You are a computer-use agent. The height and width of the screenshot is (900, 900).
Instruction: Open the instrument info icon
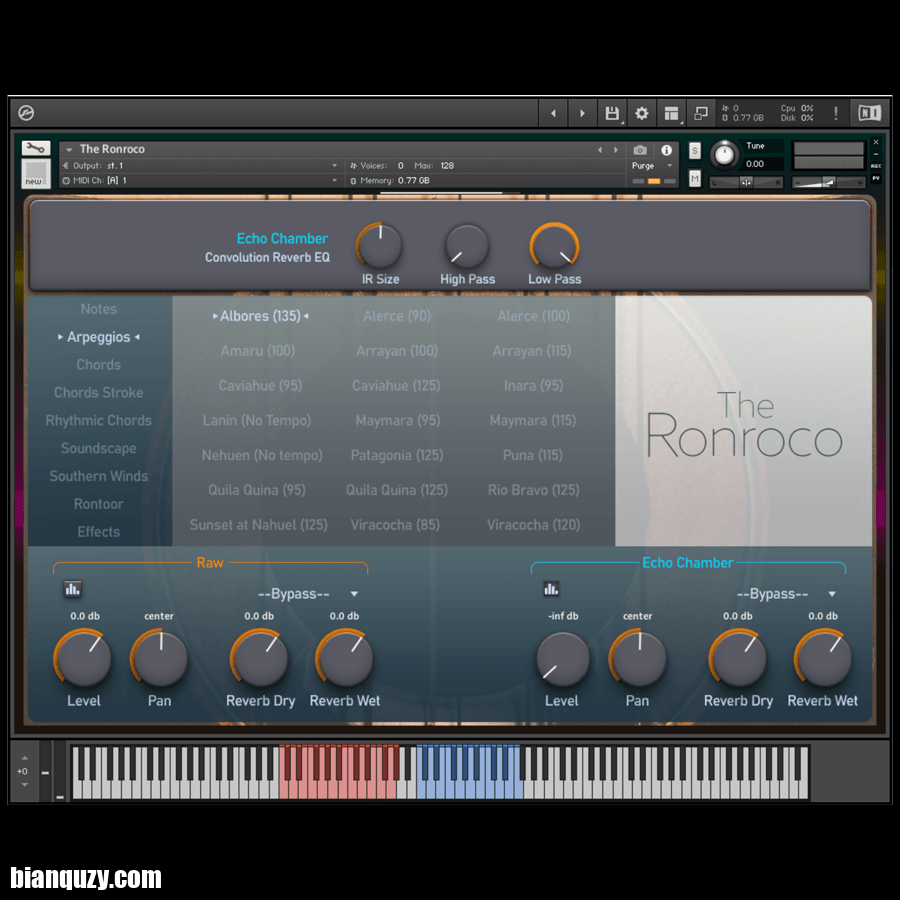pos(666,150)
